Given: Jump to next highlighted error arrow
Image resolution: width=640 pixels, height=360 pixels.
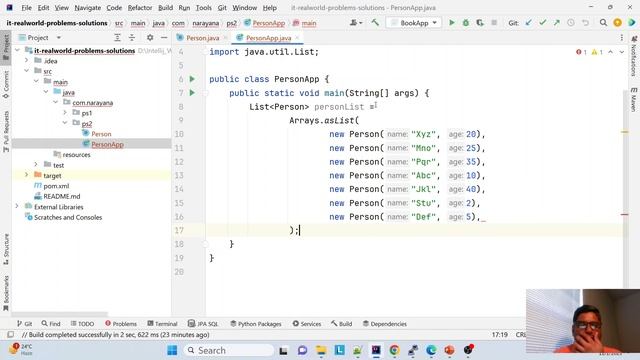Looking at the screenshot, I should point(622,52).
